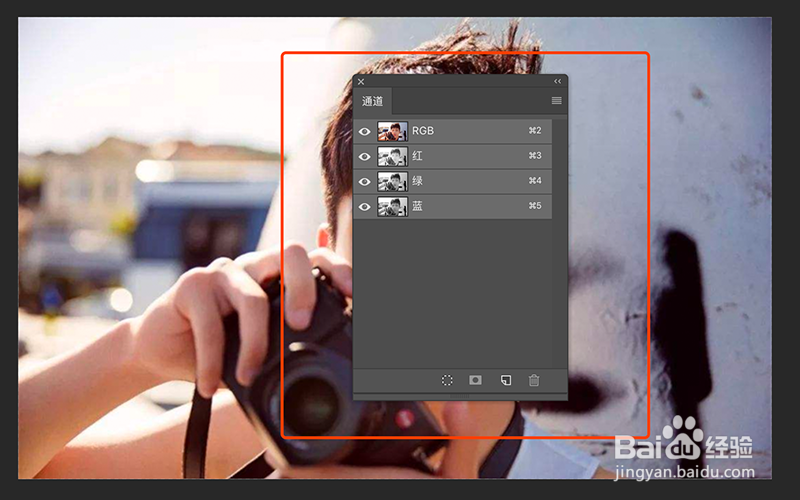Viewport: 800px width, 500px height.
Task: Click the 红 channel thumbnail
Action: click(x=392, y=156)
